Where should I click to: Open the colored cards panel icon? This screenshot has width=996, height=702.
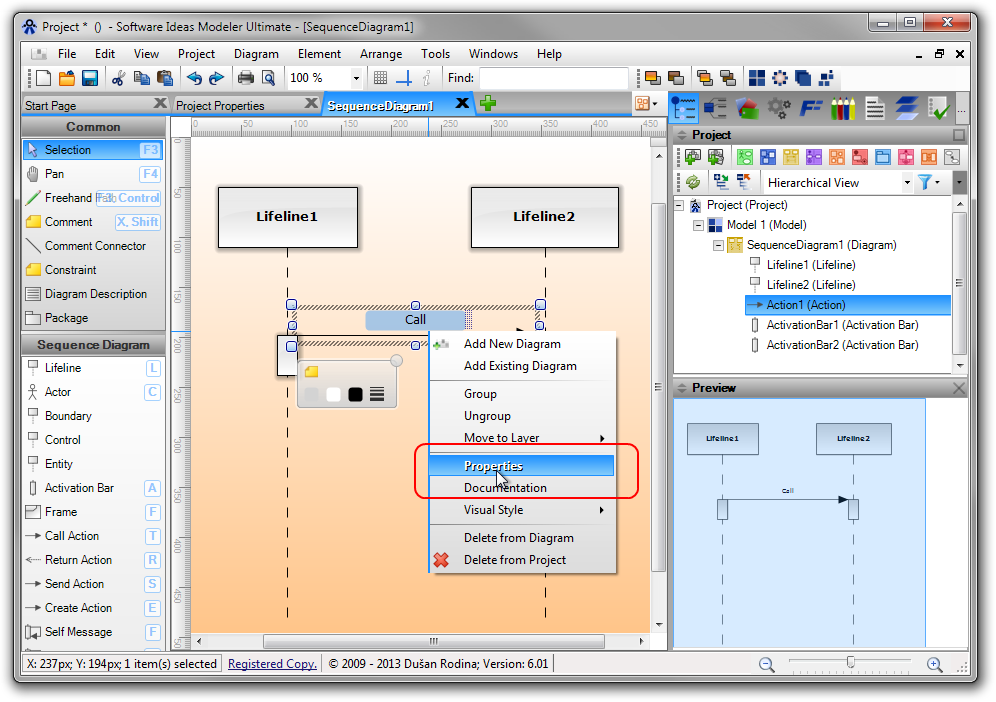[x=747, y=109]
